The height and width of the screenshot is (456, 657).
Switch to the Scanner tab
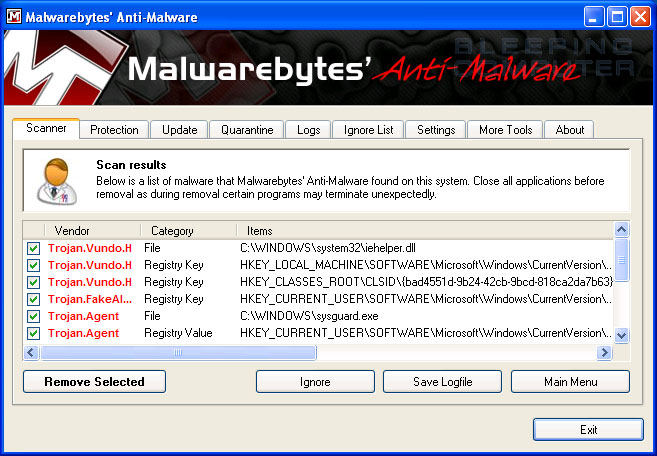coord(46,128)
